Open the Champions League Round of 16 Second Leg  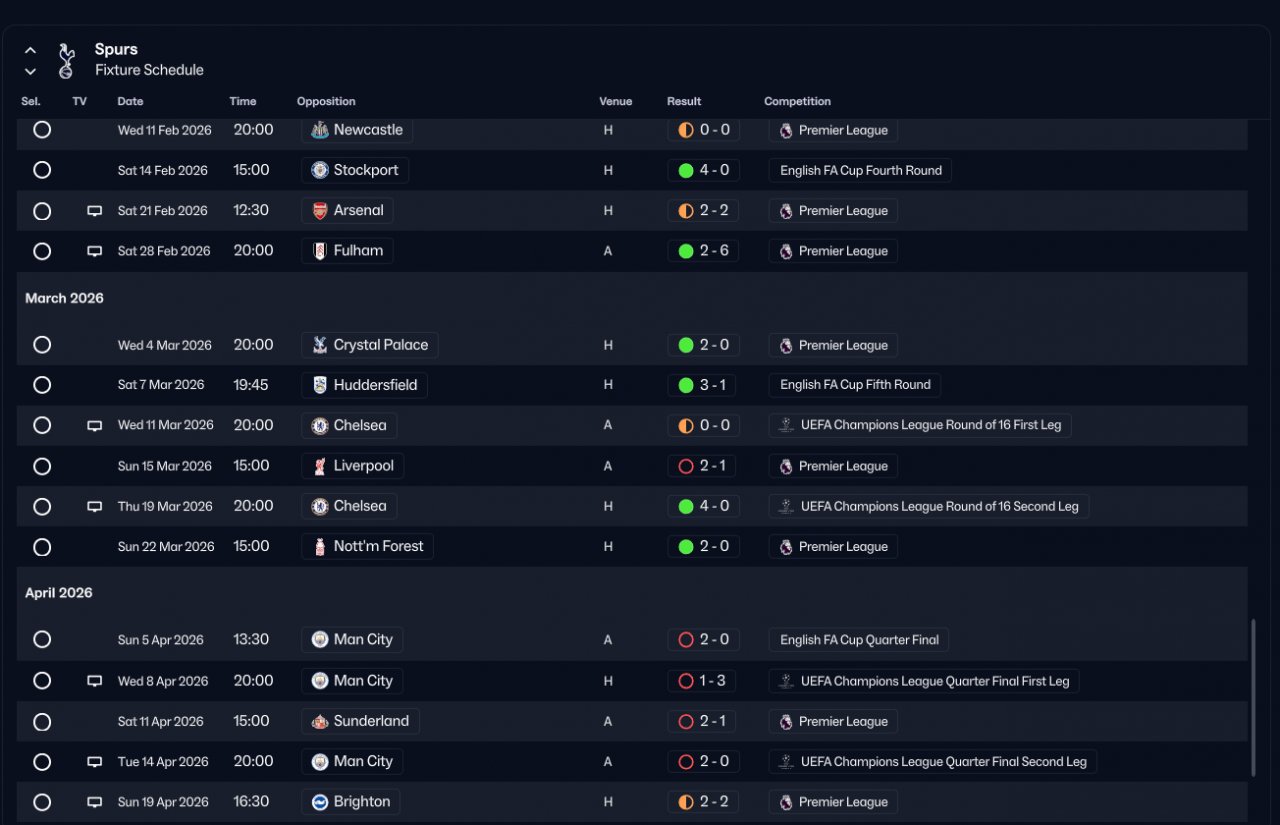click(x=929, y=506)
